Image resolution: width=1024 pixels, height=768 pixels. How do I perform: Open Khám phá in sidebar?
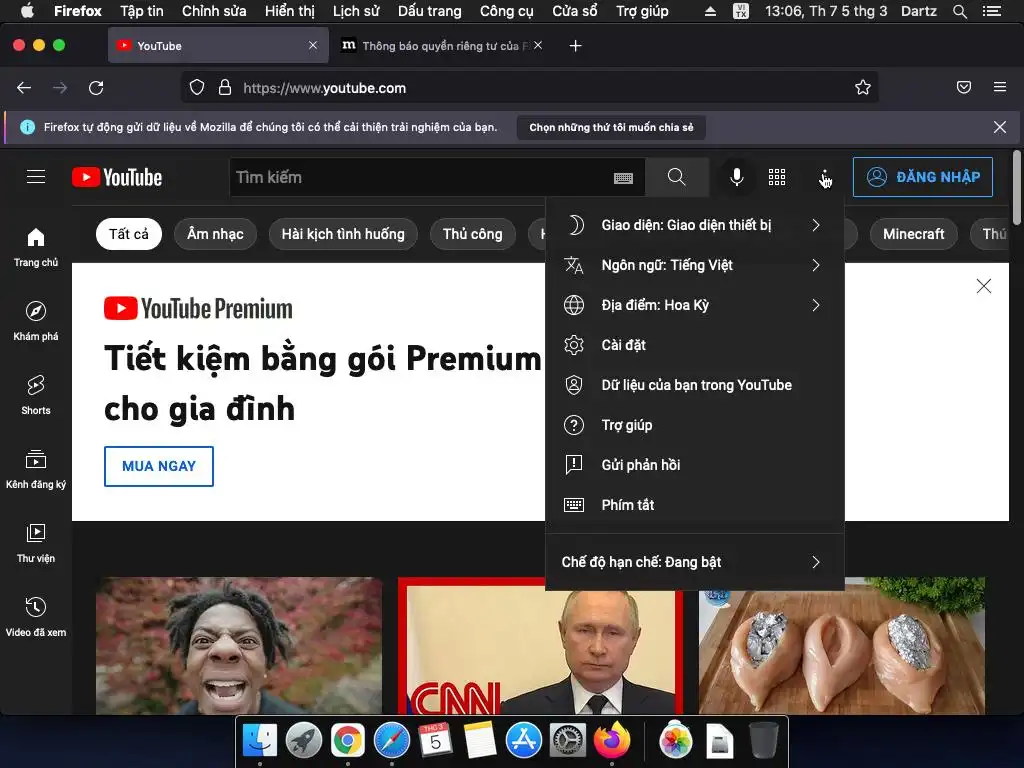pos(36,321)
